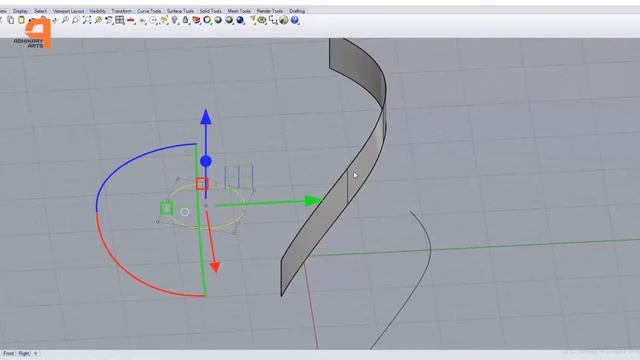Open the Select toolbar tab
This screenshot has width=640, height=360.
pyautogui.click(x=40, y=11)
